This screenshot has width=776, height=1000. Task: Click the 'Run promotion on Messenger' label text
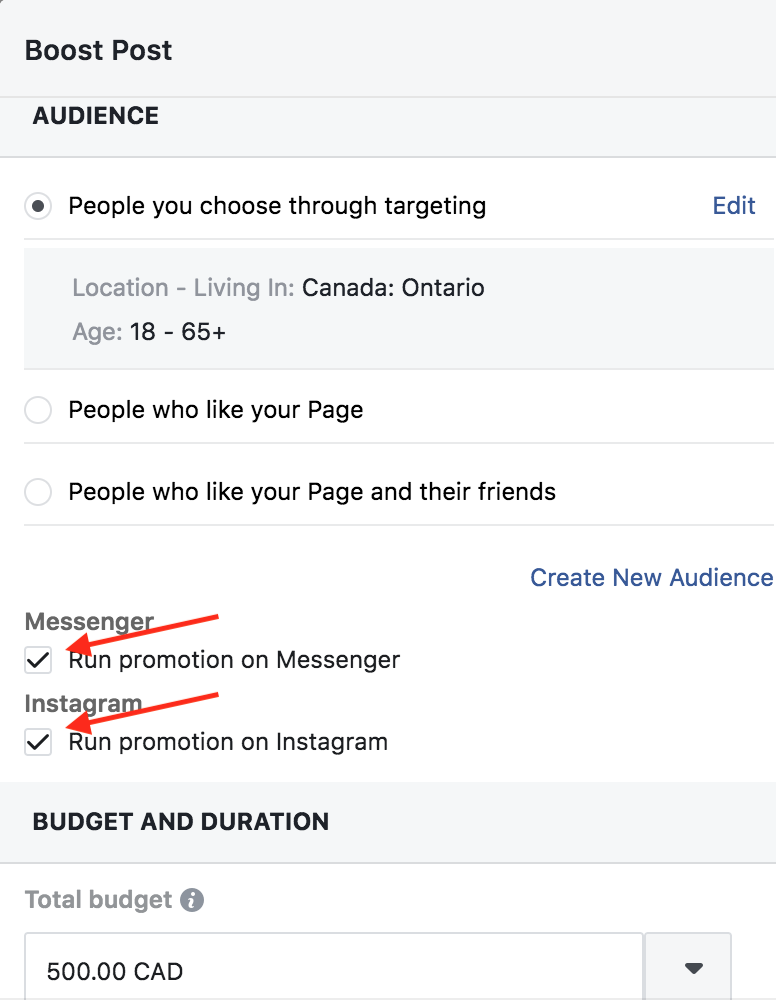[234, 659]
